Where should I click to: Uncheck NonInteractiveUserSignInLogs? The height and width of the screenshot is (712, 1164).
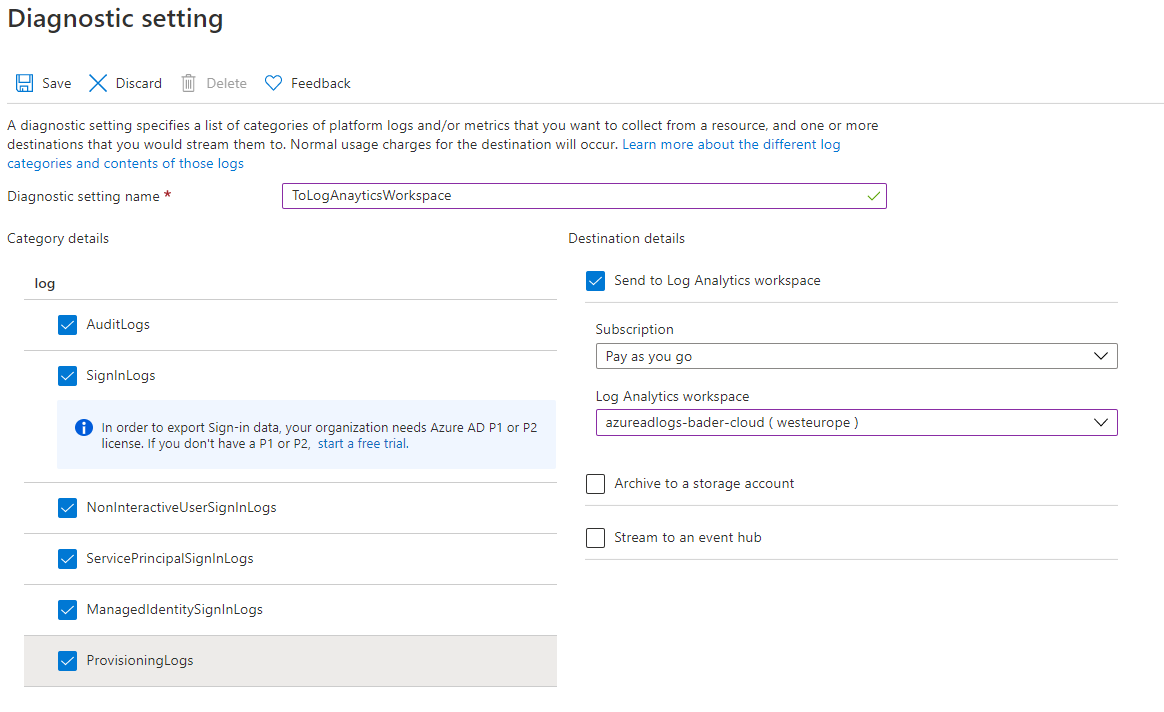(x=67, y=507)
